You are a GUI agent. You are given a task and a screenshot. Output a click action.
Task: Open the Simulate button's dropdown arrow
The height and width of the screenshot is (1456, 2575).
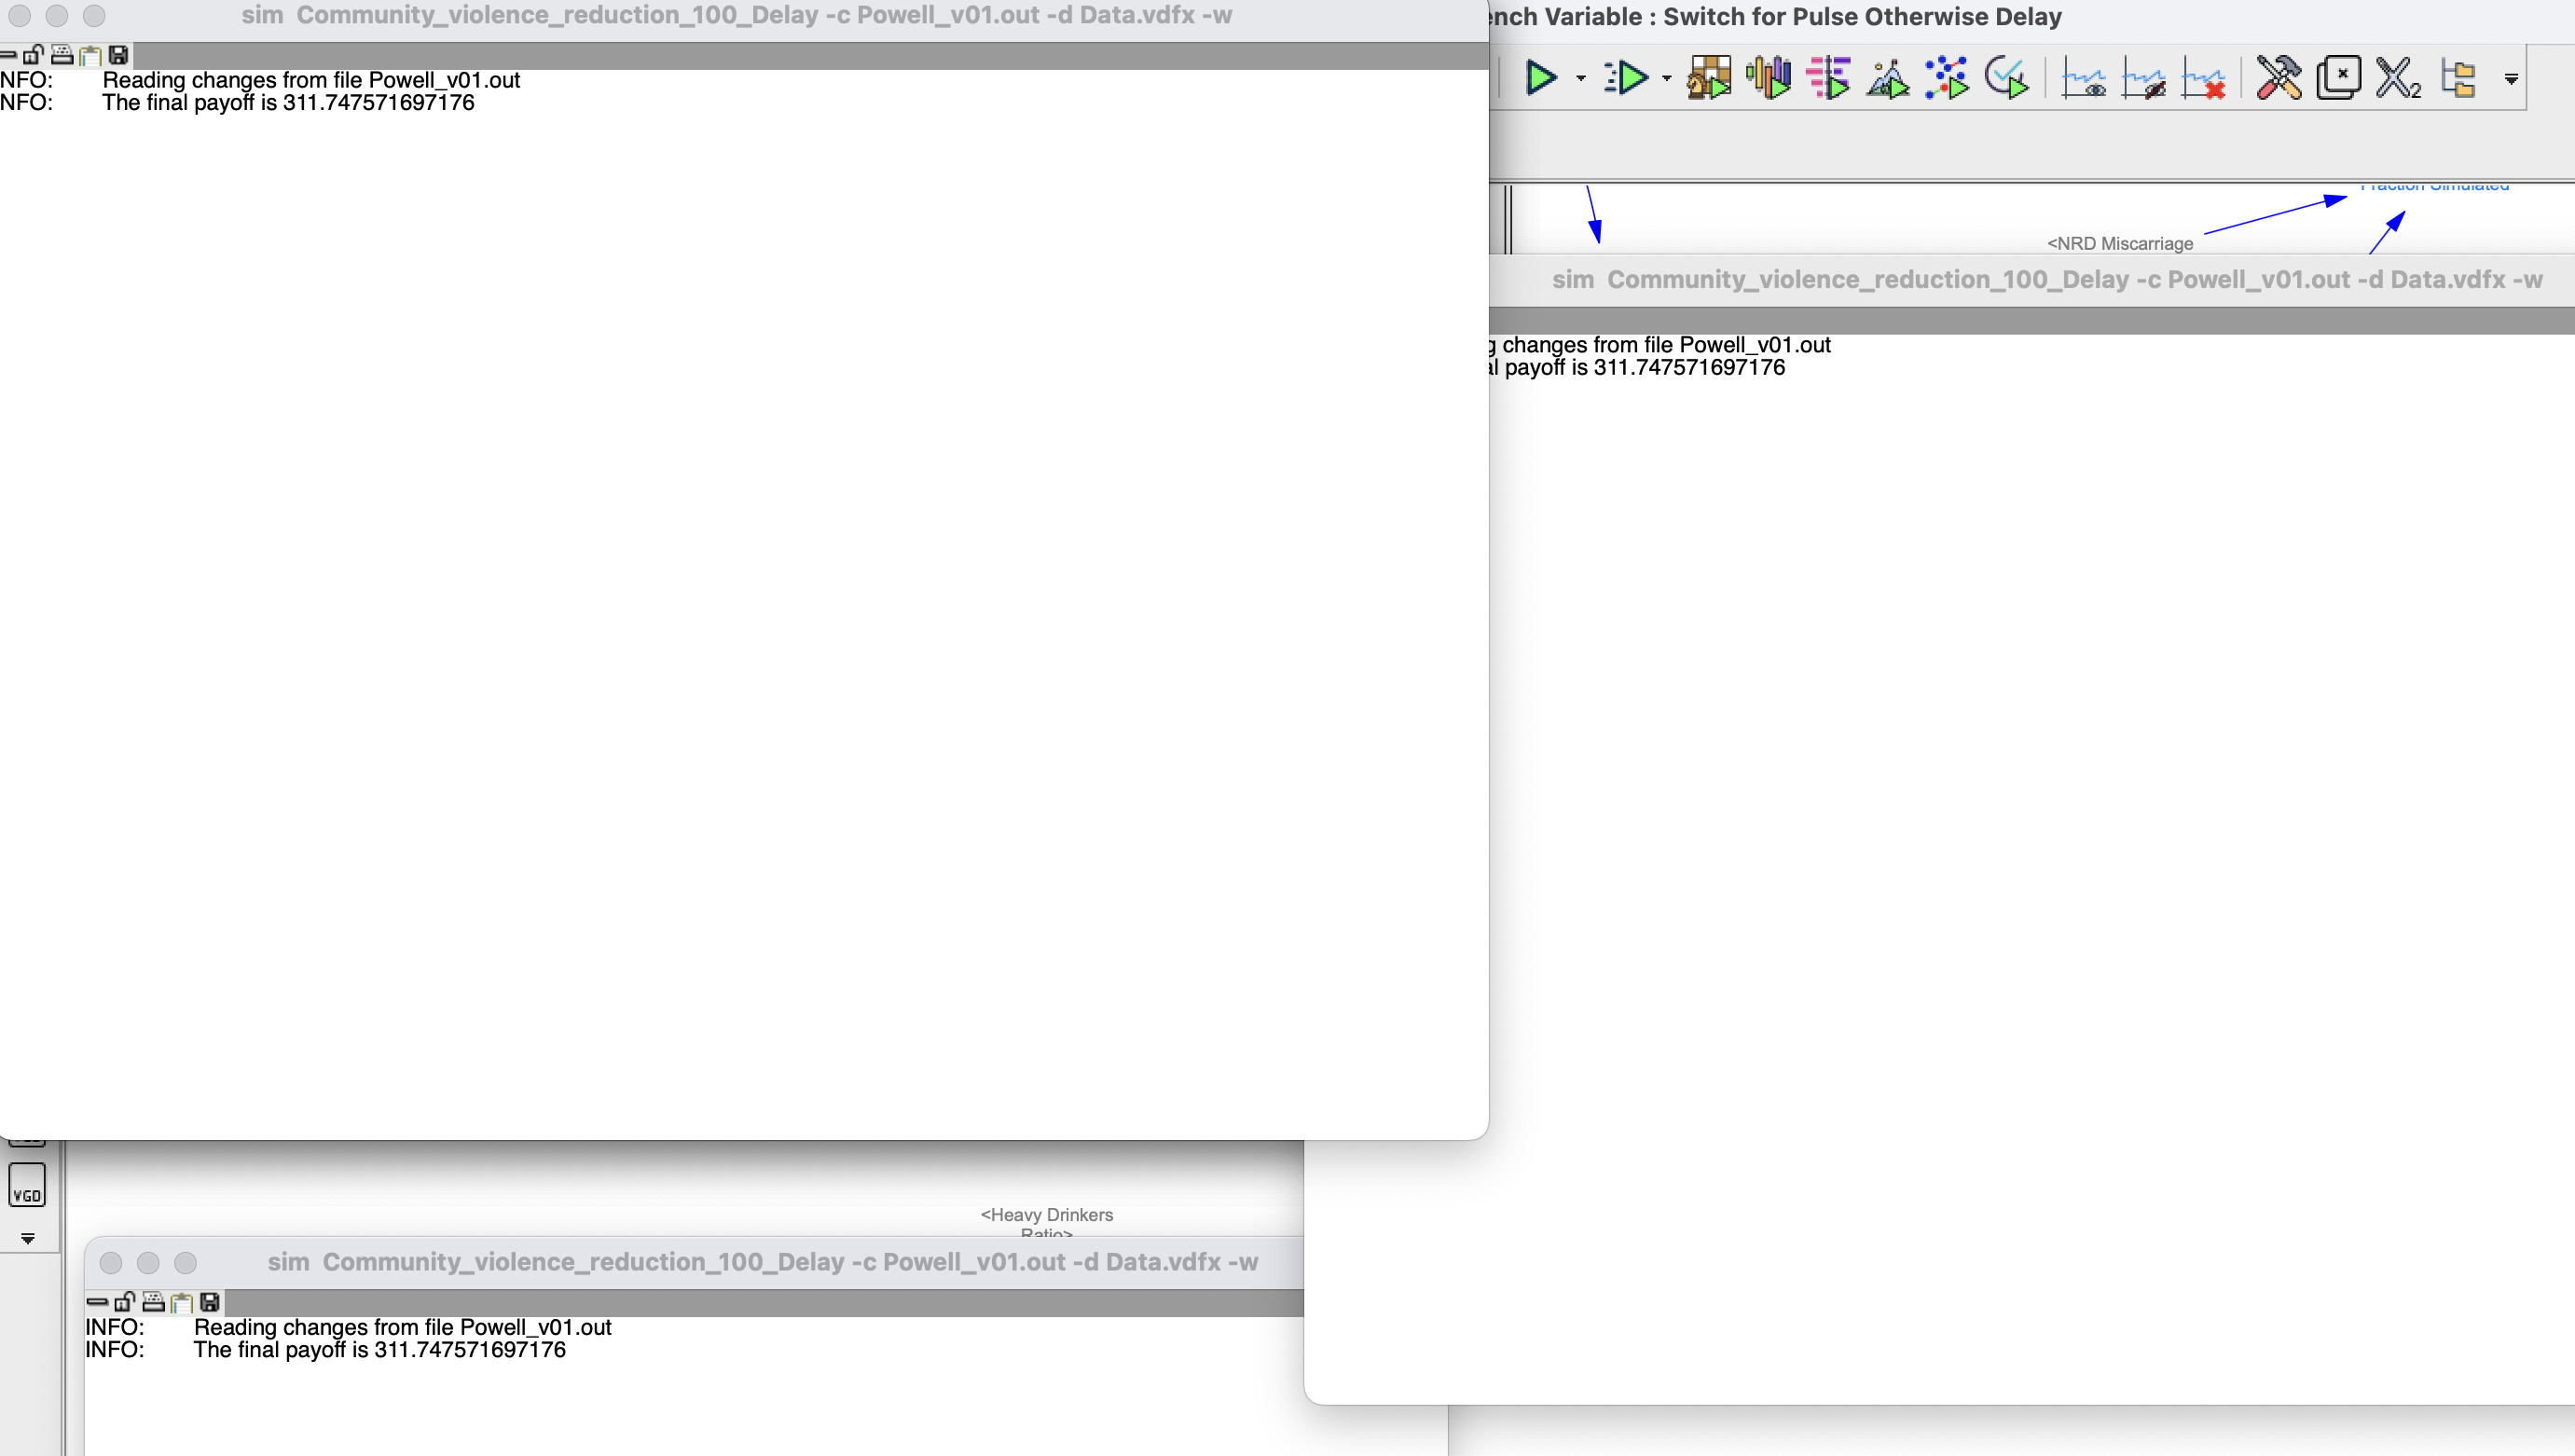coord(1581,78)
